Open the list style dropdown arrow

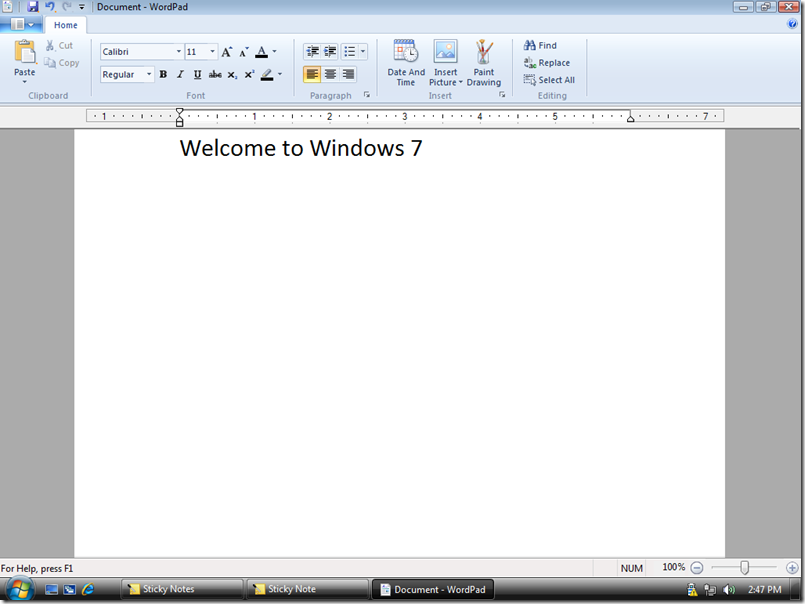[x=363, y=51]
